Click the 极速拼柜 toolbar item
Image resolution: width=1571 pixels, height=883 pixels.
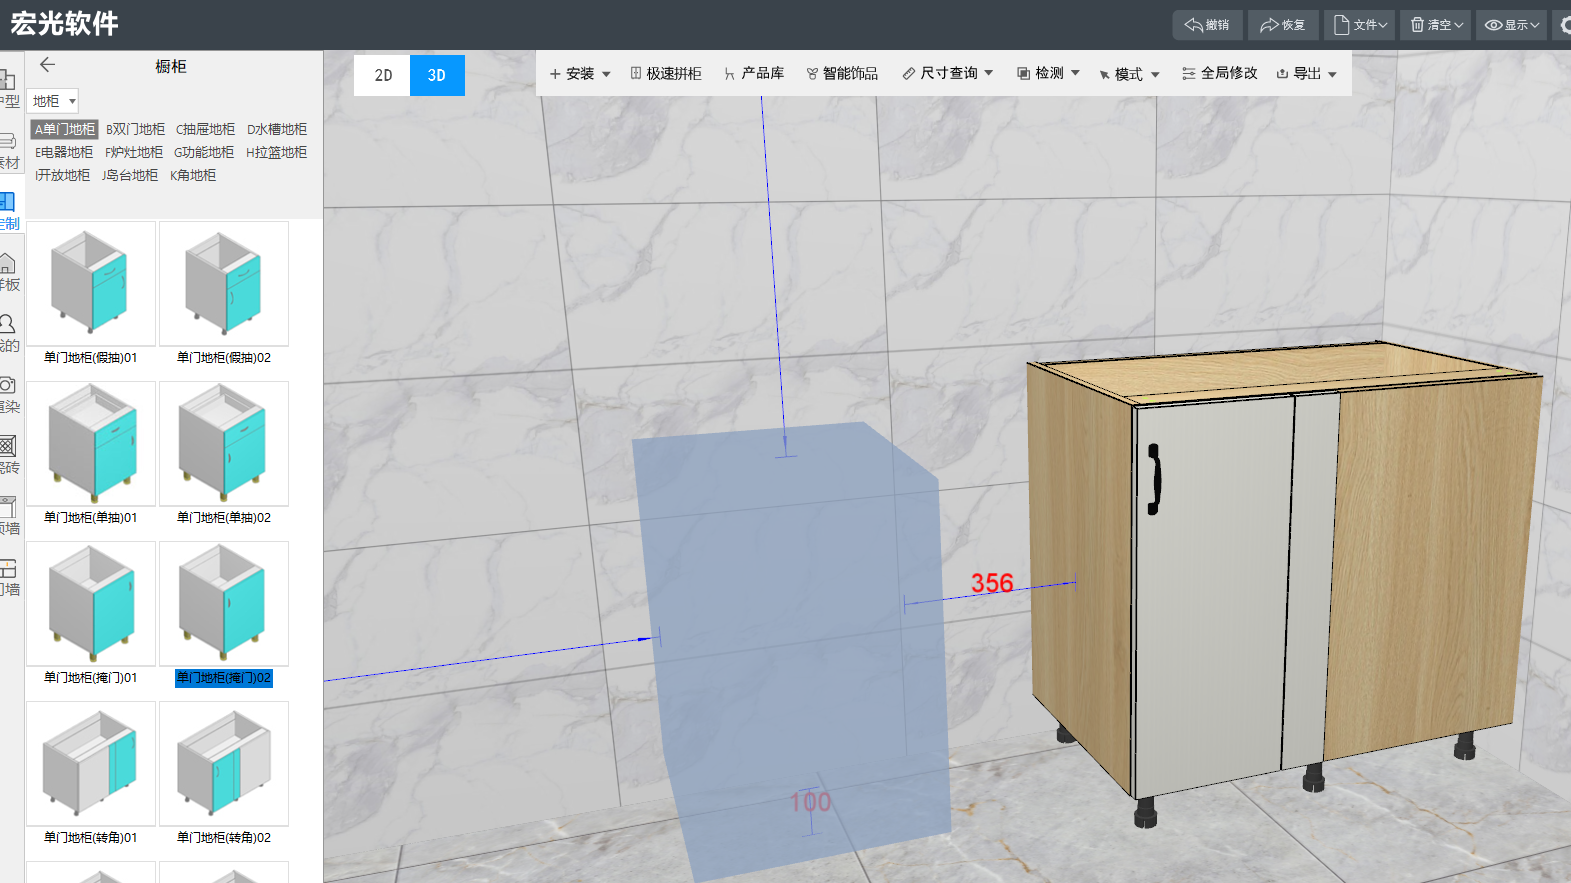tap(666, 74)
